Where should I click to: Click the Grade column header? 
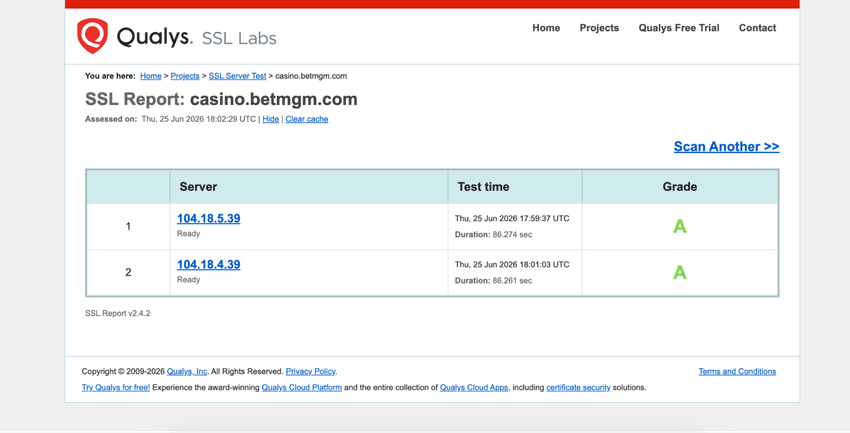(680, 186)
